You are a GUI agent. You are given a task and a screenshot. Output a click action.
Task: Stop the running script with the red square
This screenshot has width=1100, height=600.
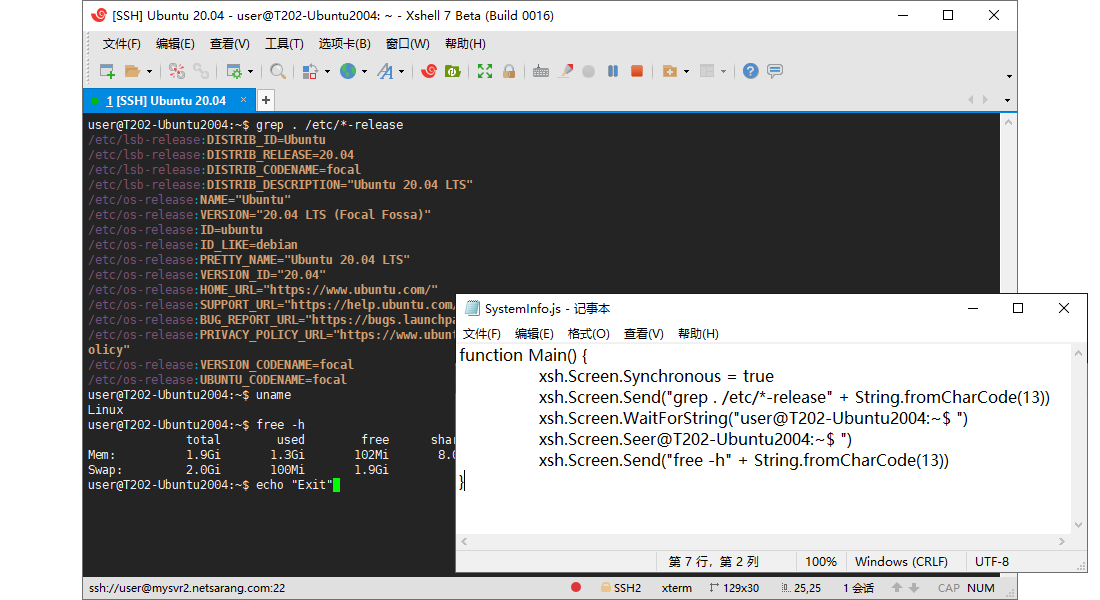pos(637,71)
